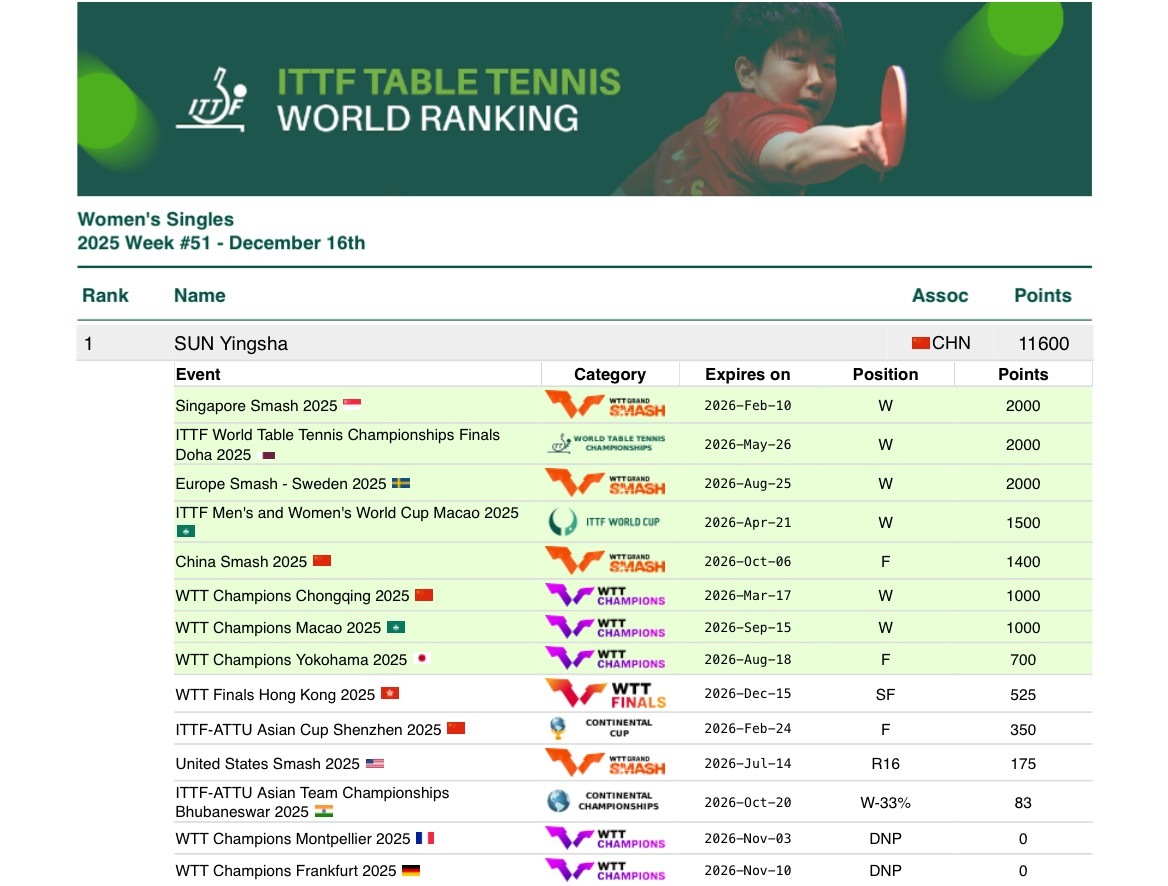Click the Europe Smash - Sweden 2025 event

click(281, 484)
